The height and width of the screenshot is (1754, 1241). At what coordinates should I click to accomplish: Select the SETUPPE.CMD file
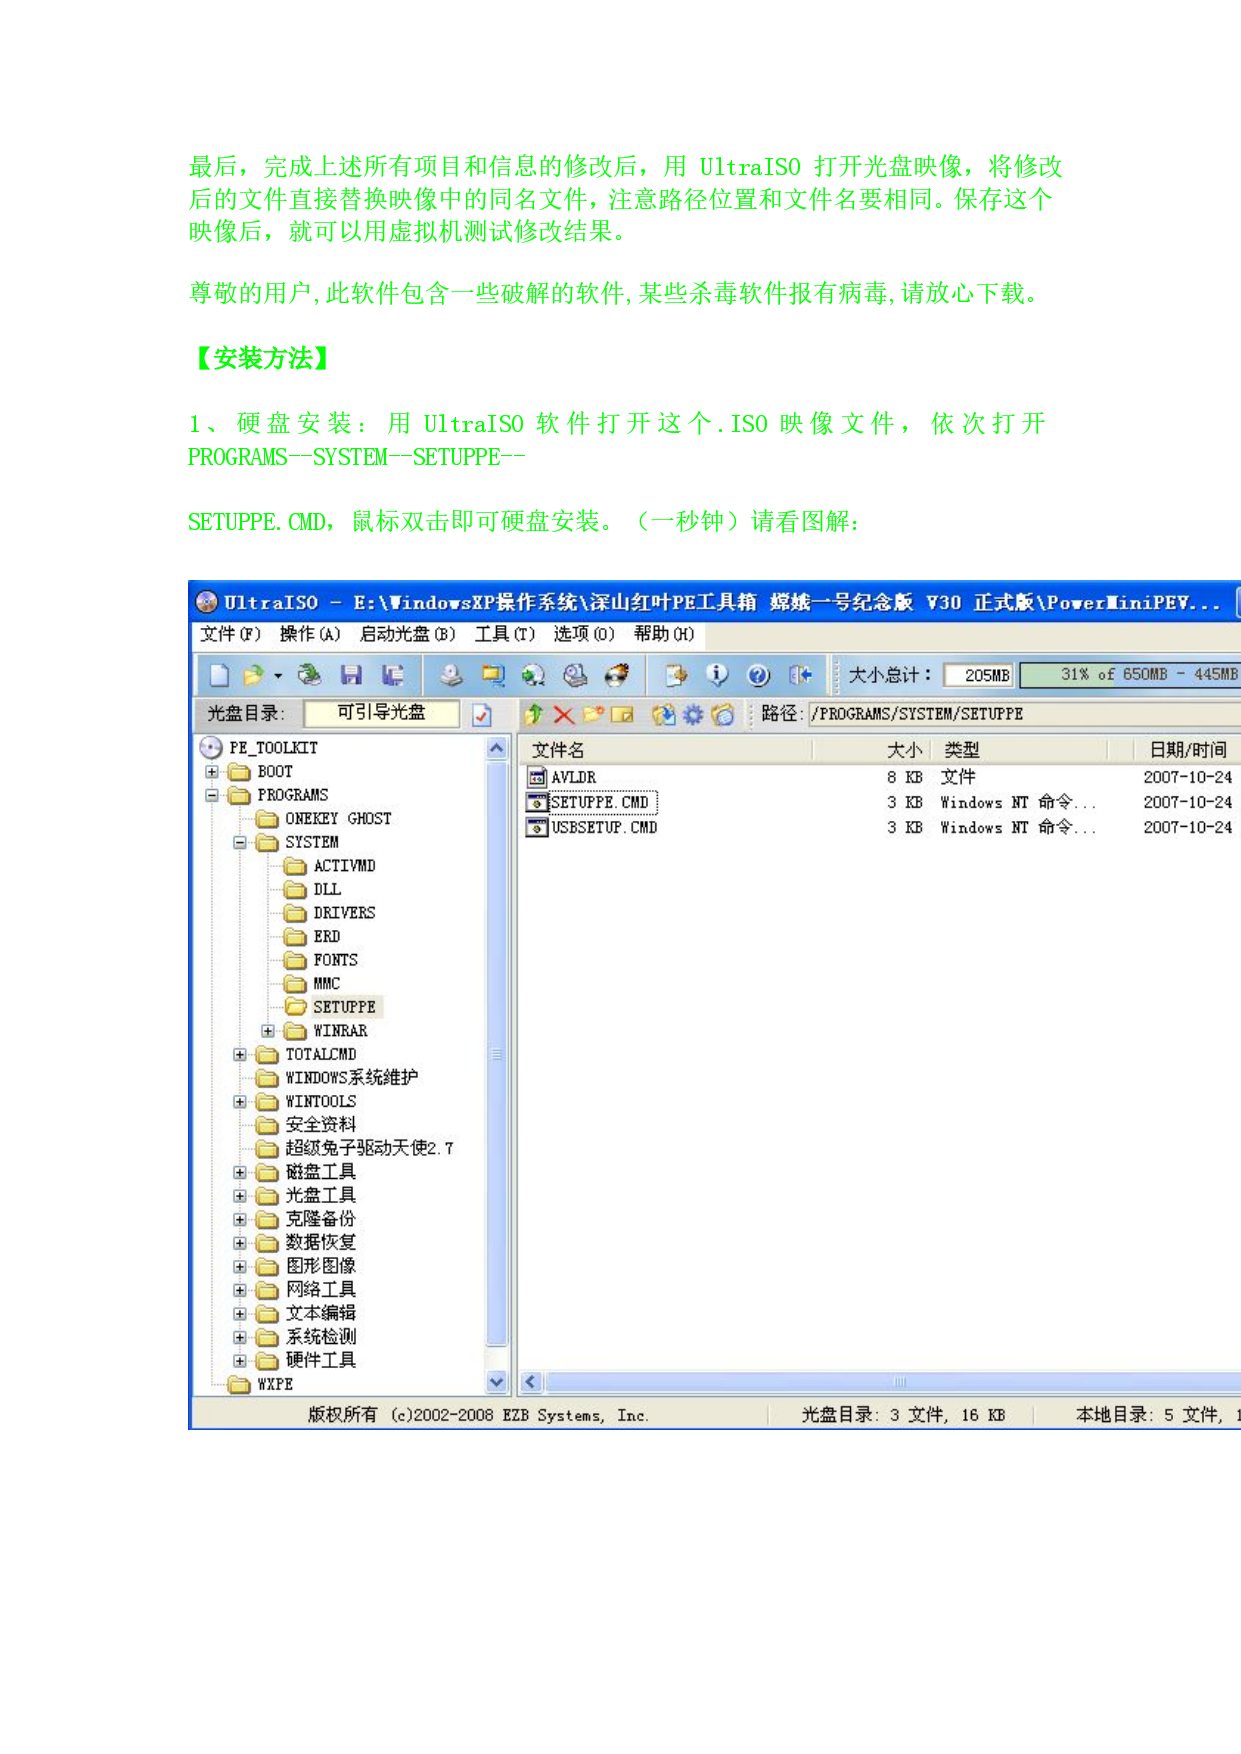[x=592, y=802]
